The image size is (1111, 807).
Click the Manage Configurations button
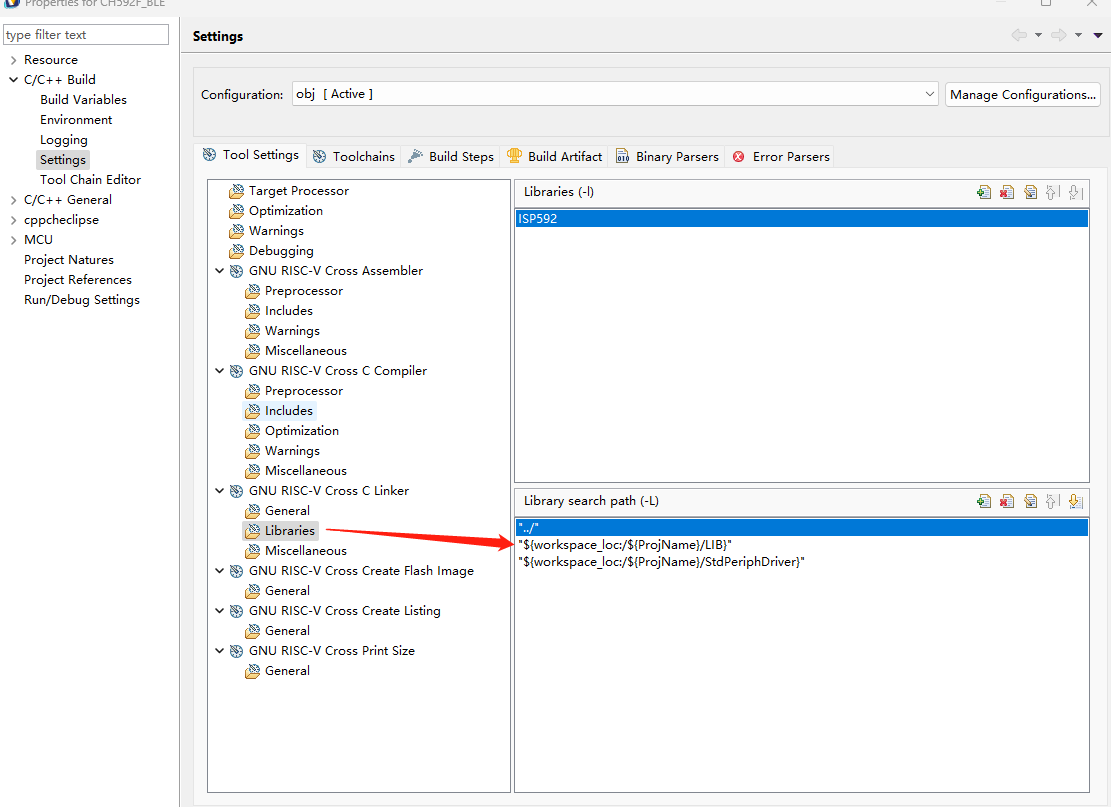1022,94
